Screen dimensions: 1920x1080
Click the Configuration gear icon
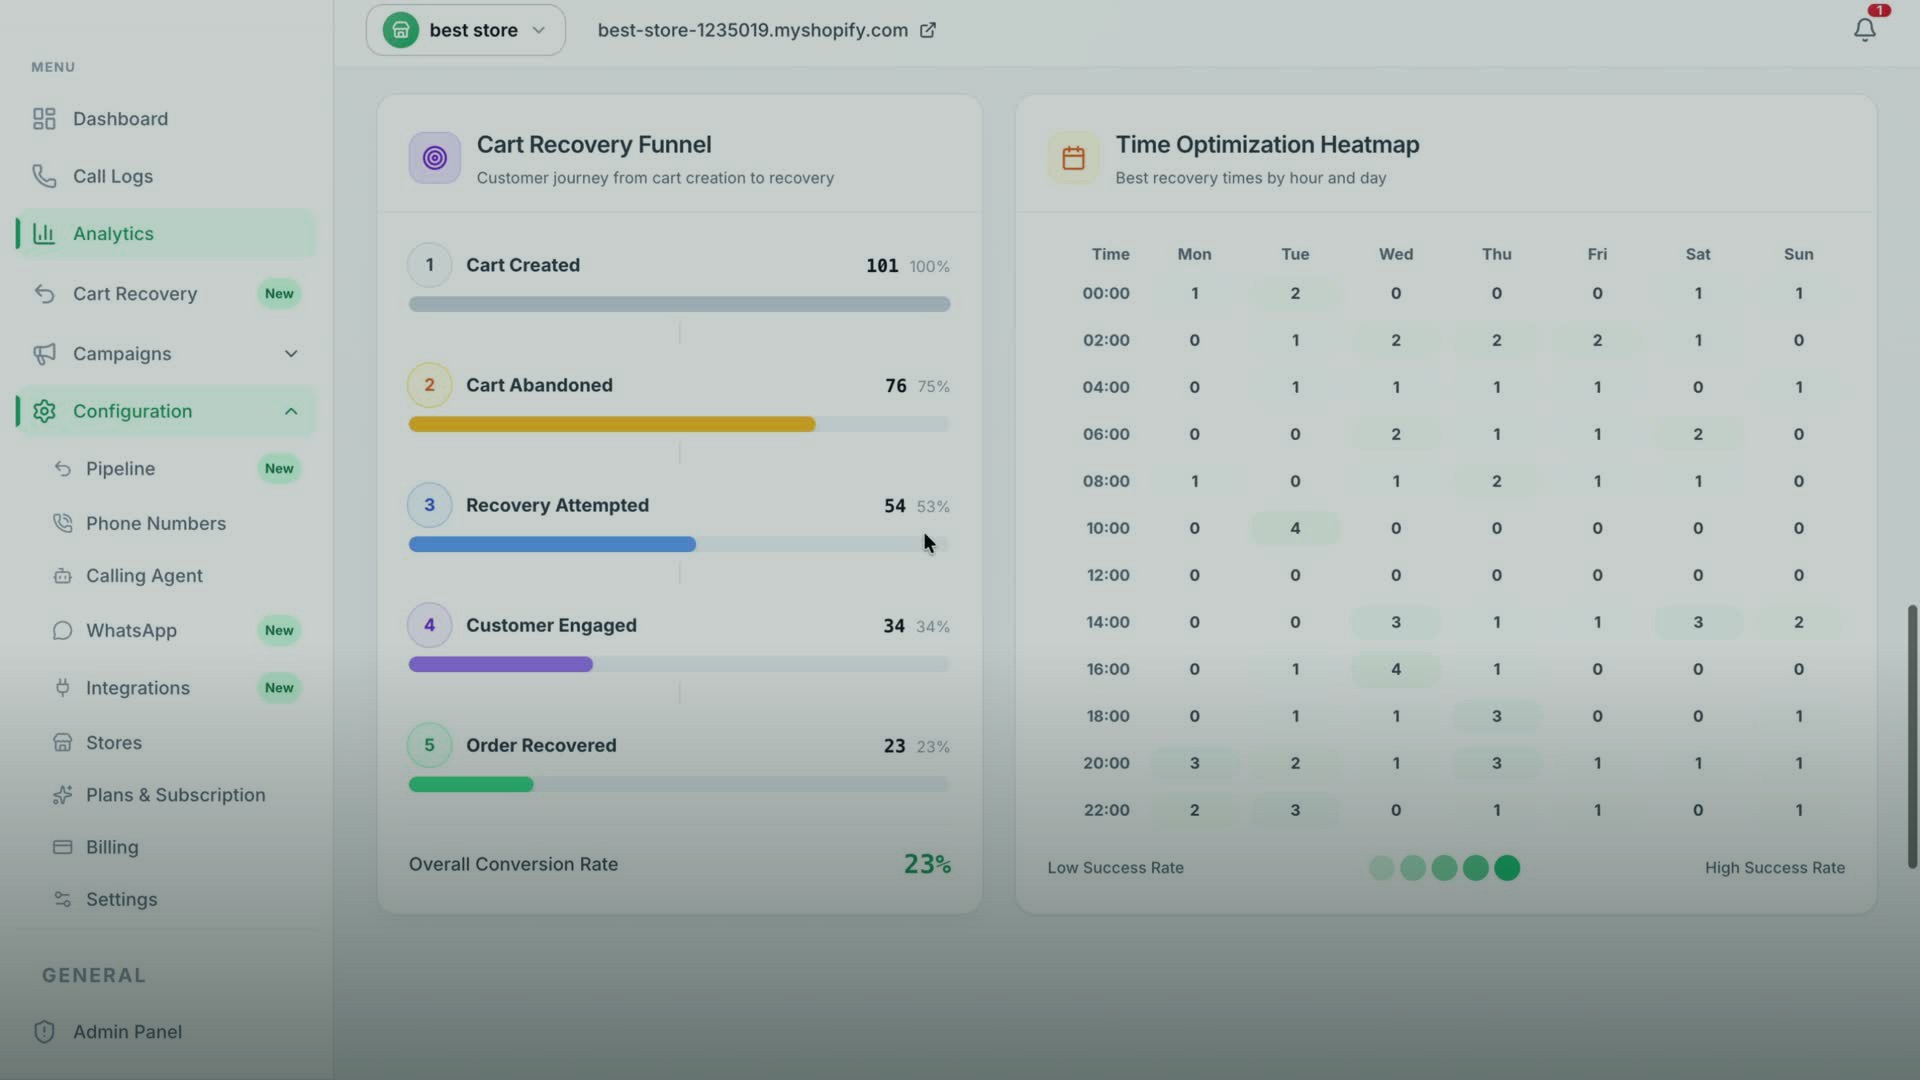44,411
